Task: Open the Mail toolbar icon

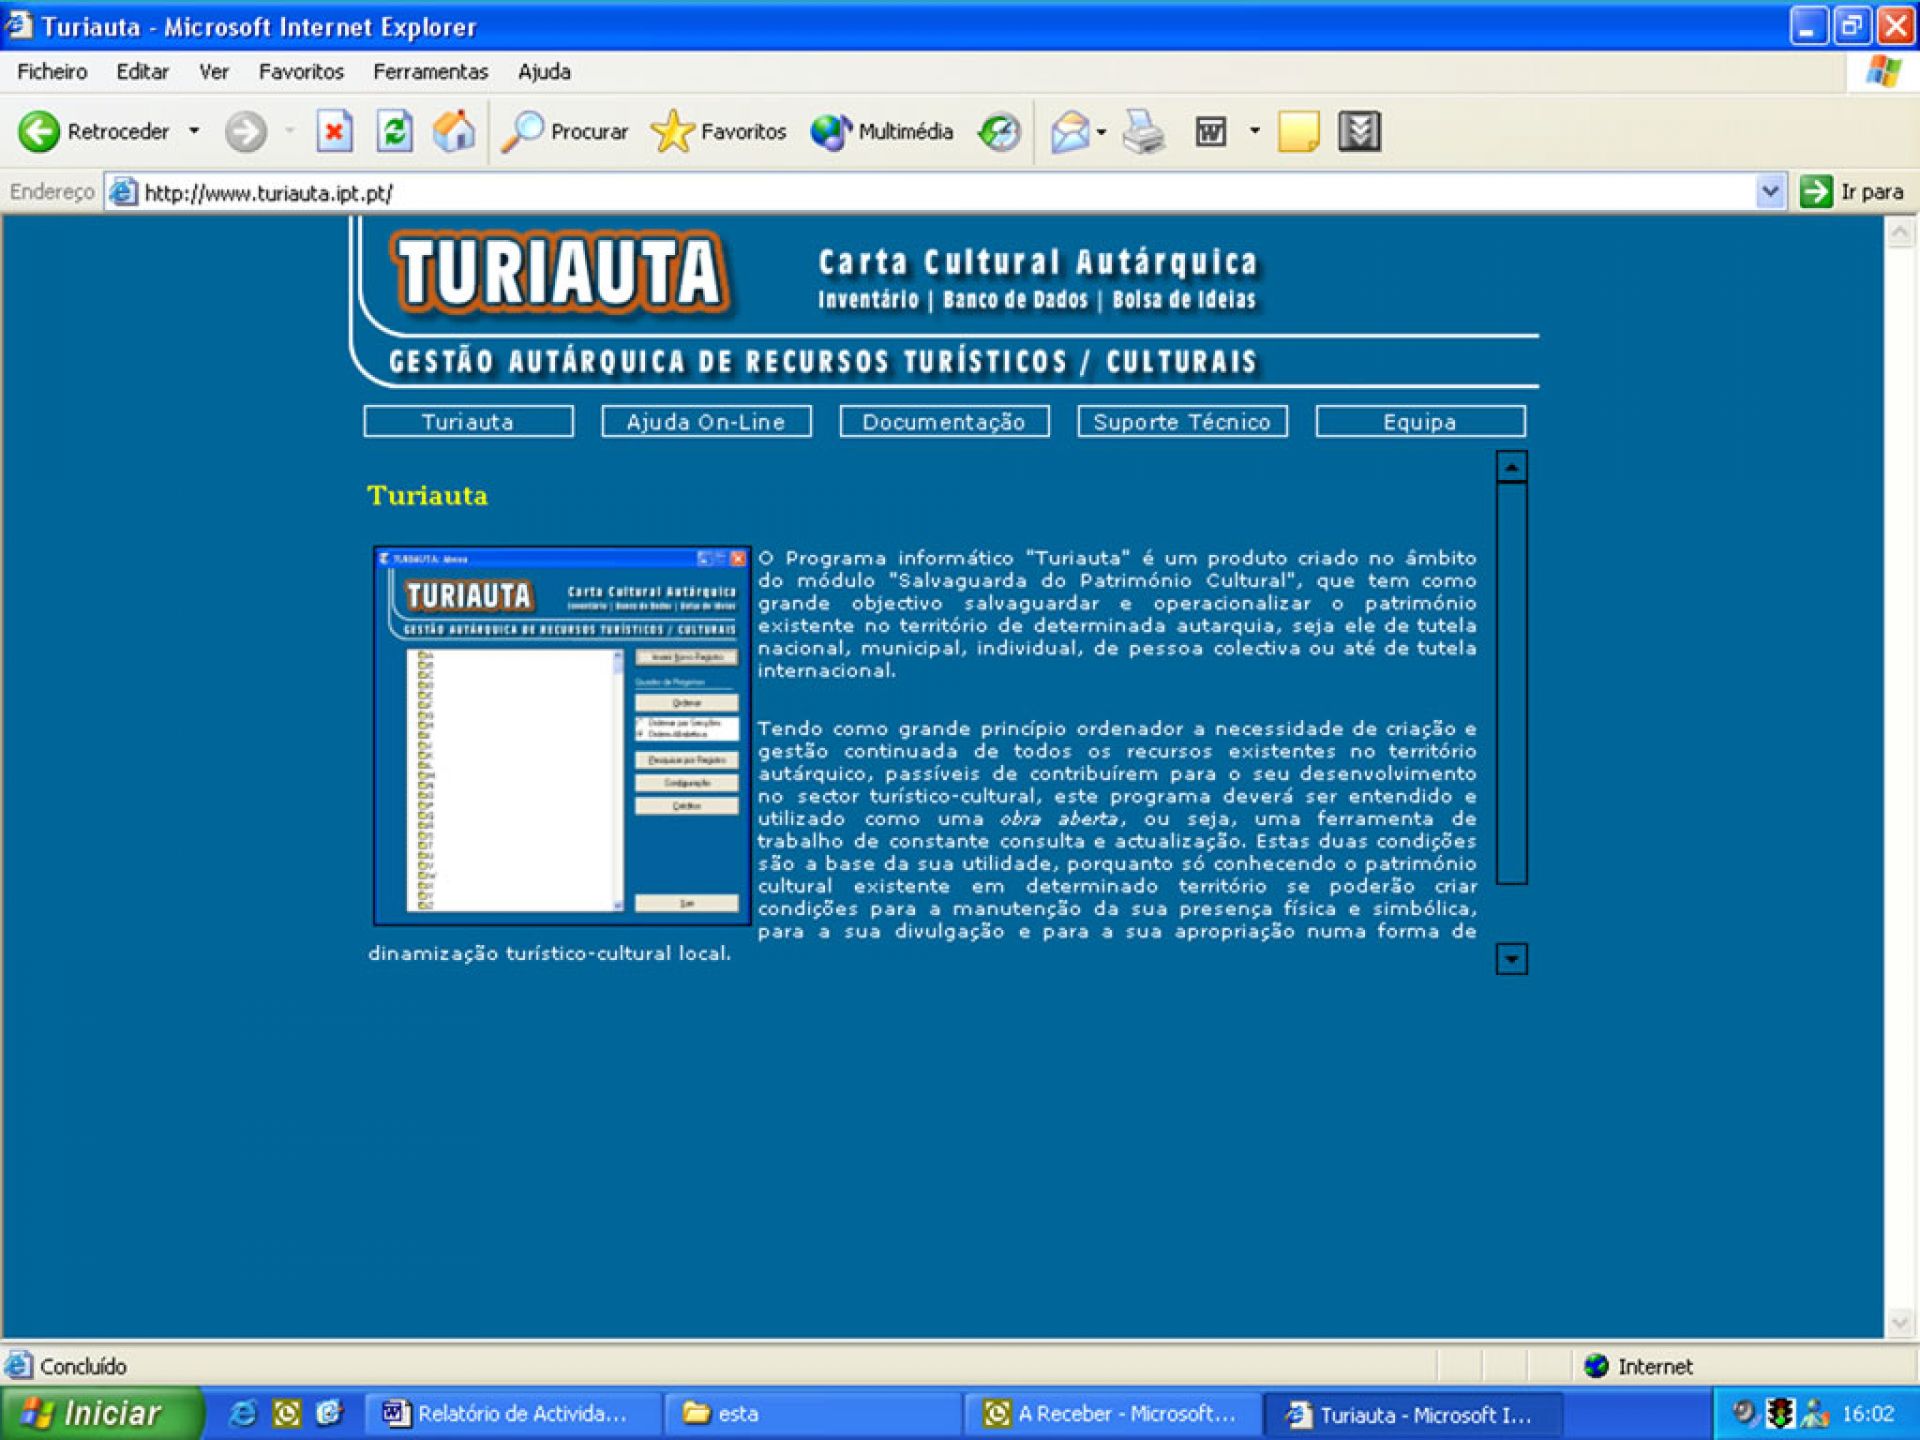Action: pyautogui.click(x=1069, y=131)
